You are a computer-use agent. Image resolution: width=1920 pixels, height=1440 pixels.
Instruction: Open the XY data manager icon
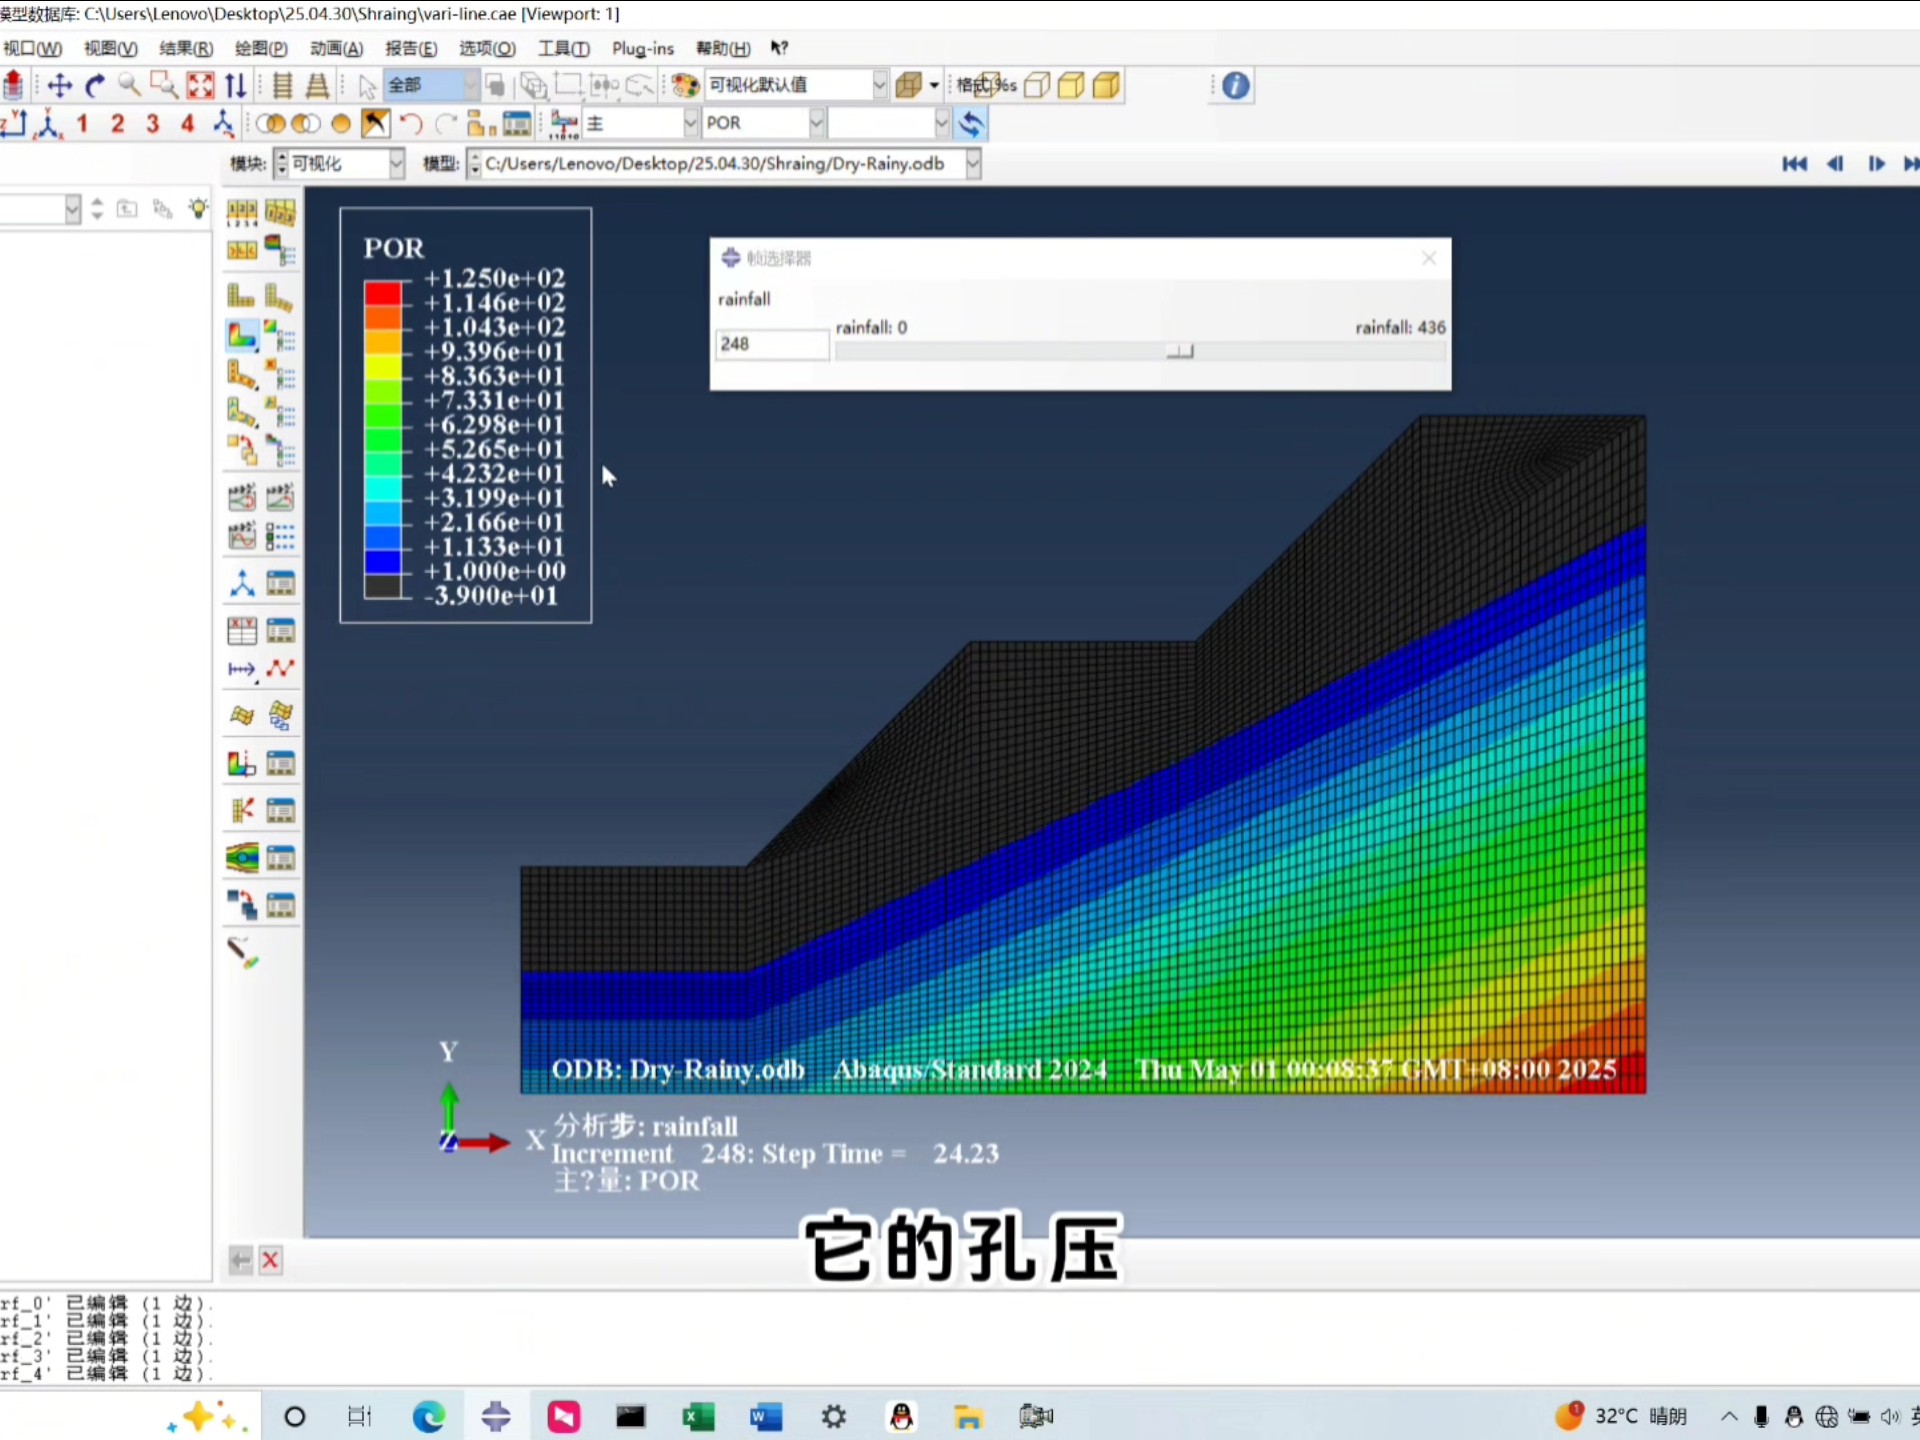(281, 631)
